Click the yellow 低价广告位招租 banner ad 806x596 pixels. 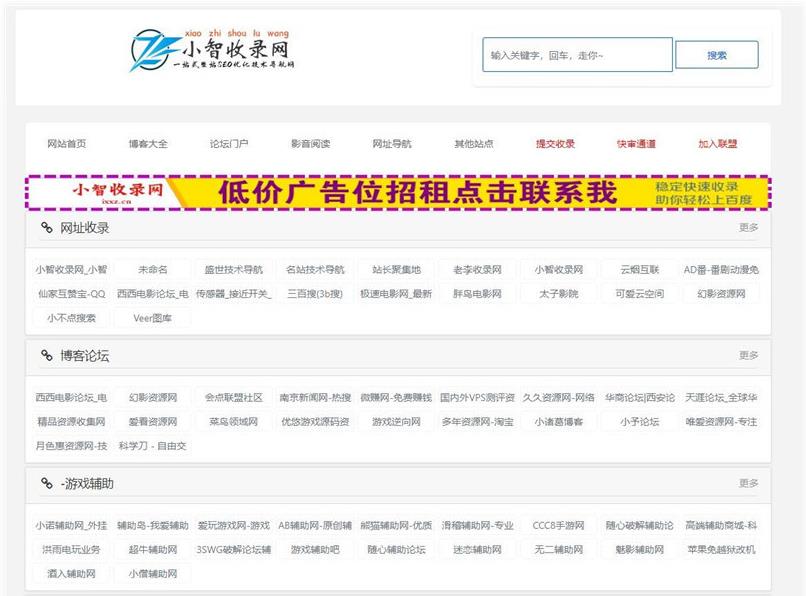398,193
